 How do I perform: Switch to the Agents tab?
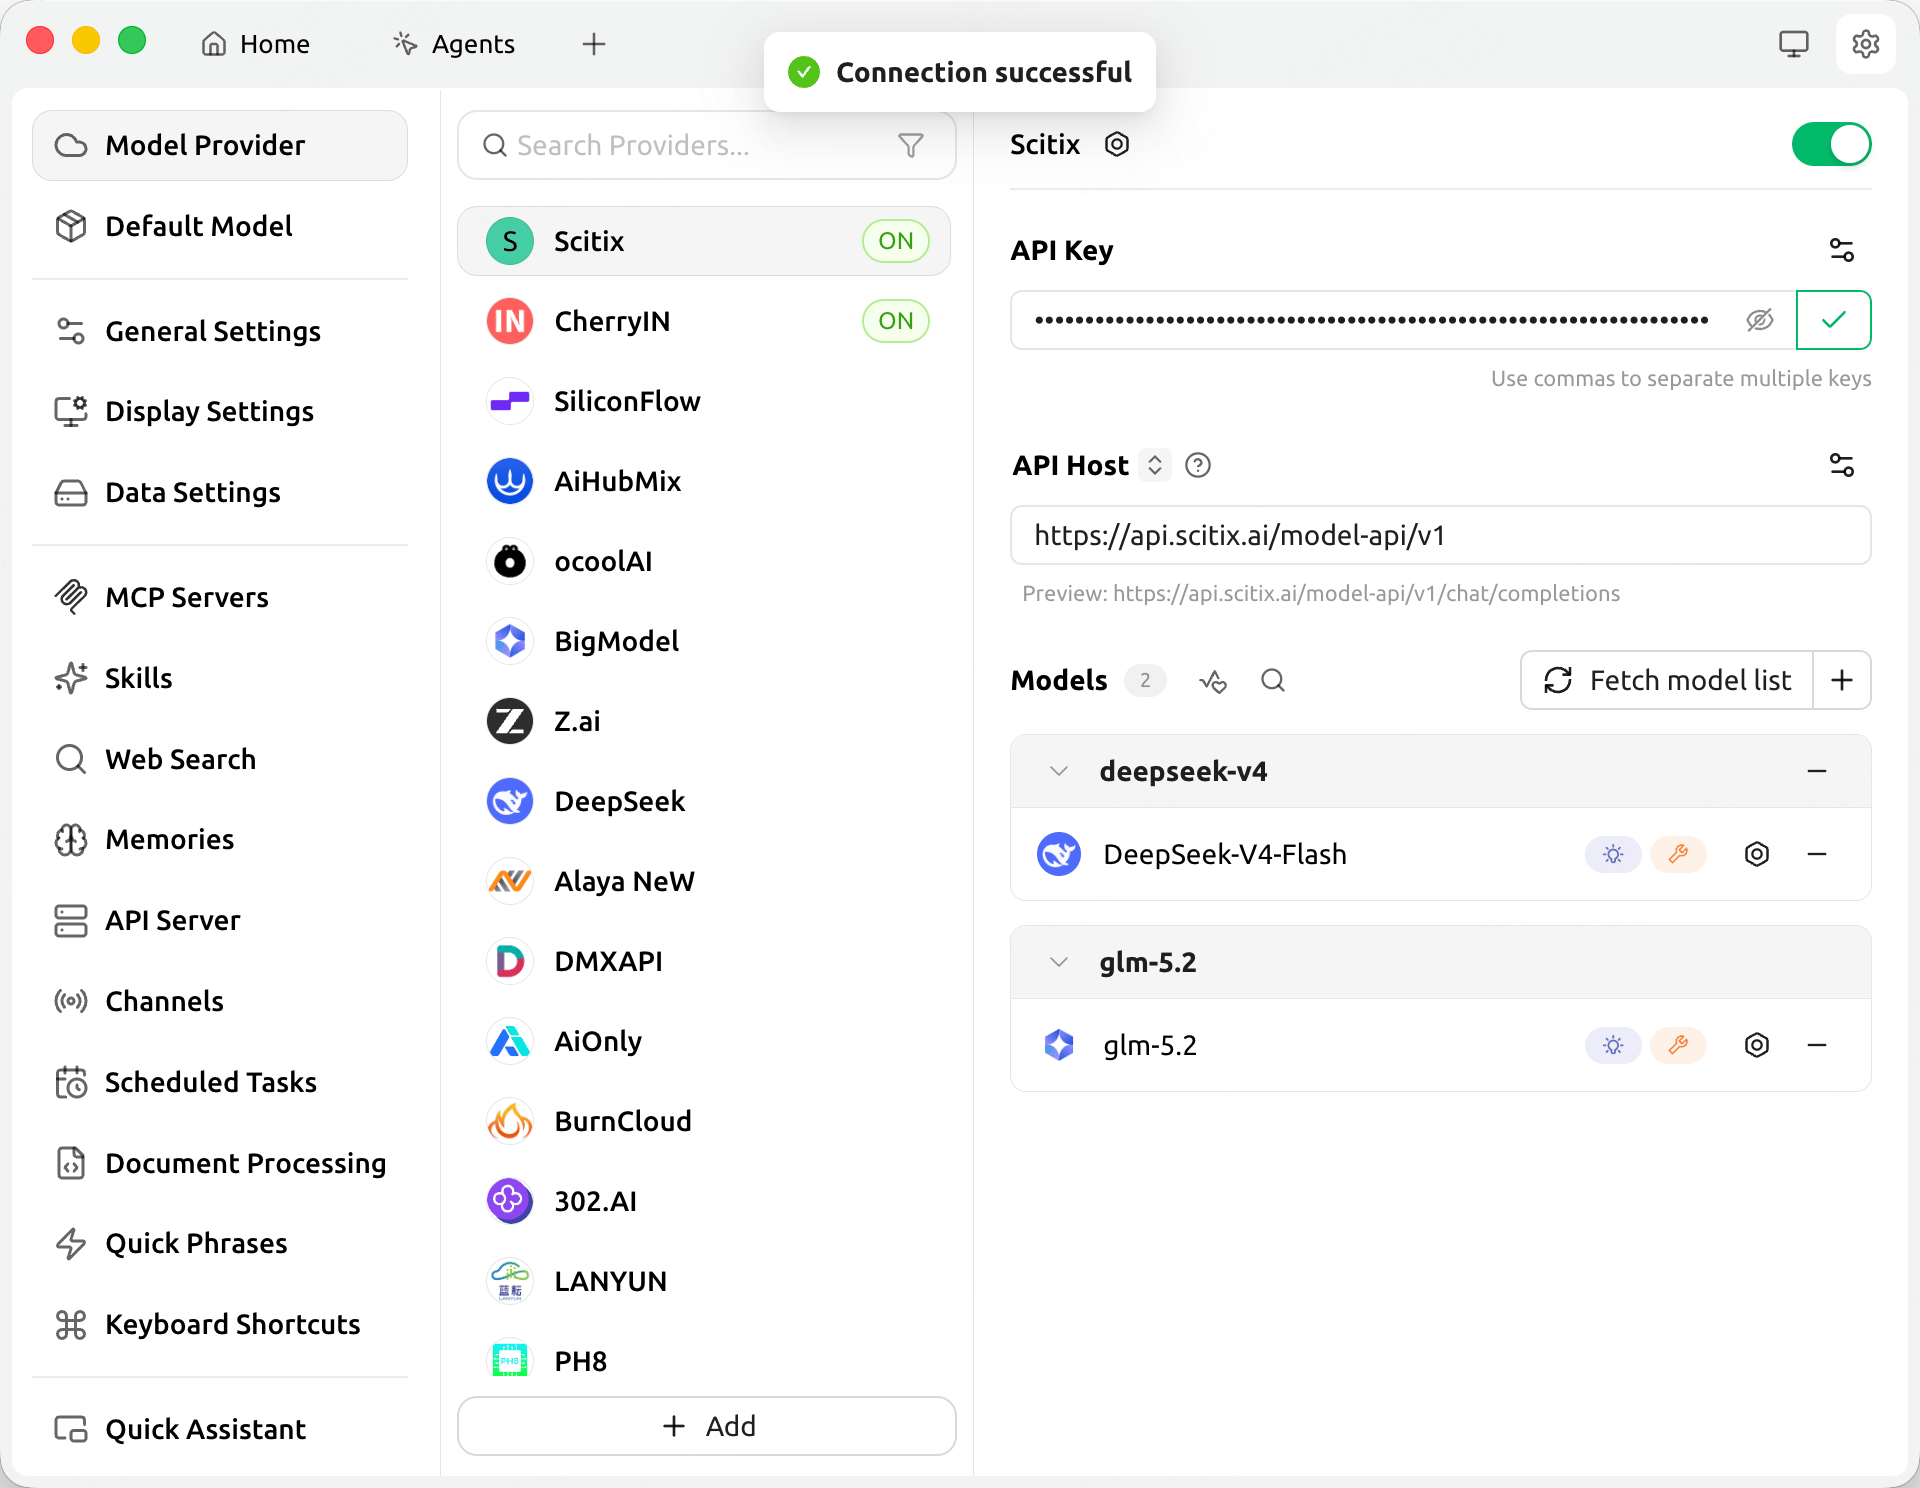click(x=454, y=44)
